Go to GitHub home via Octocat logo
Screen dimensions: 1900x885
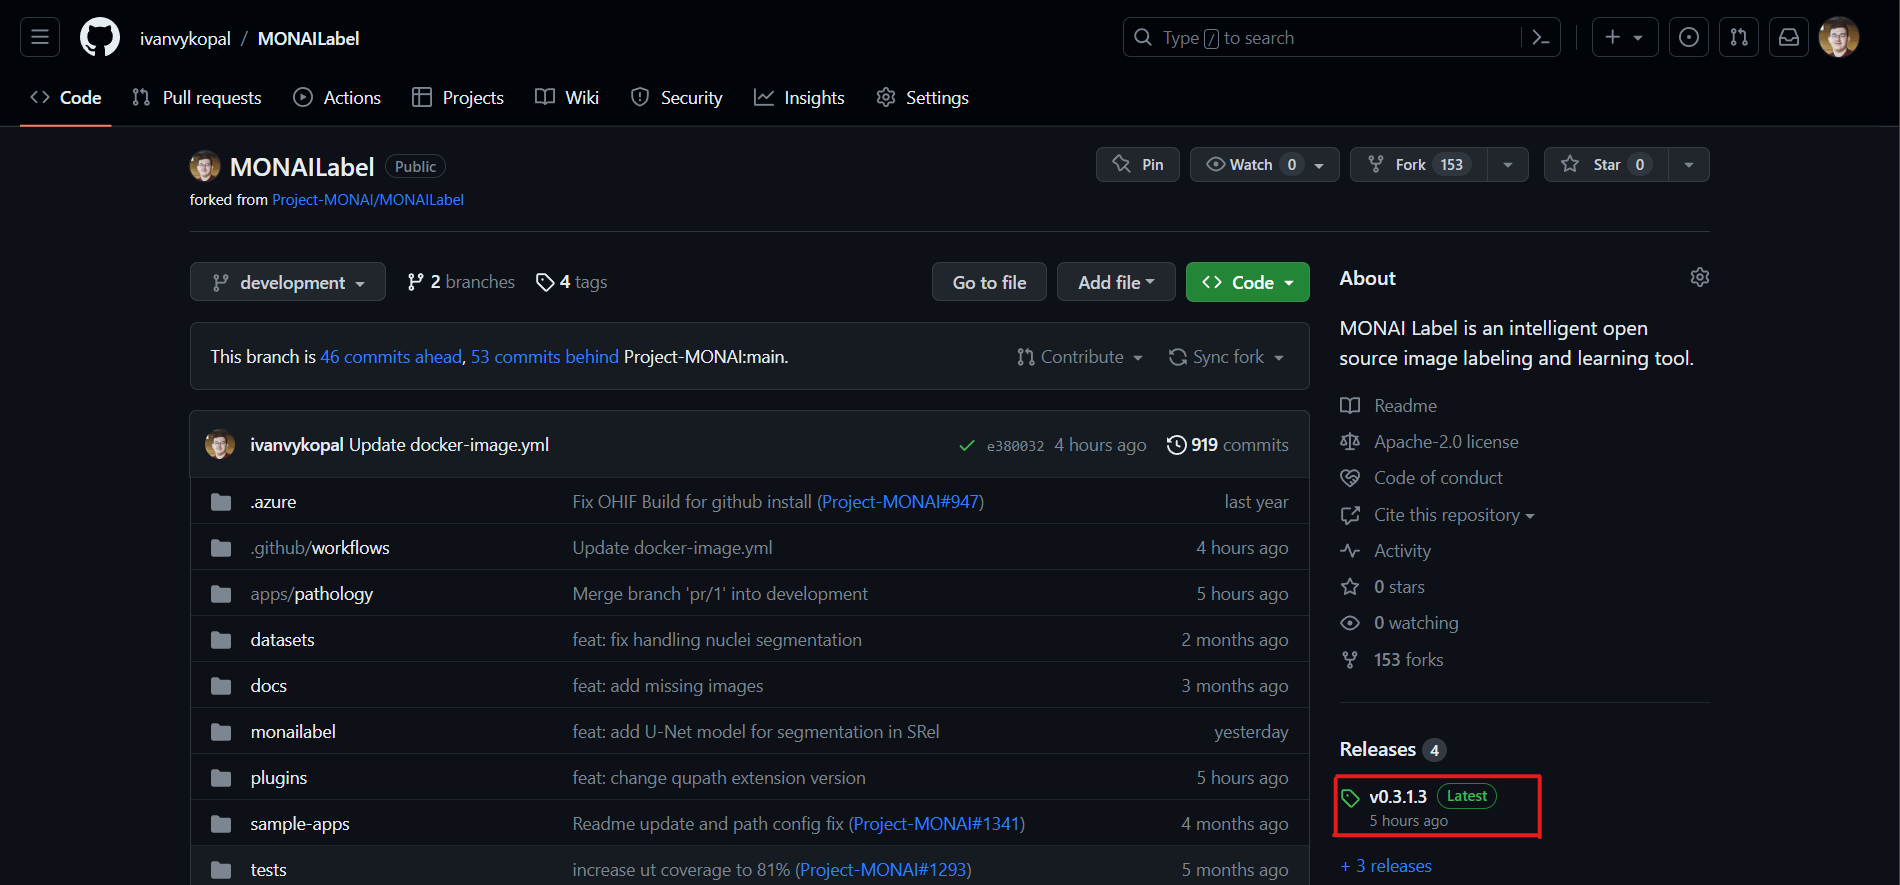[100, 37]
